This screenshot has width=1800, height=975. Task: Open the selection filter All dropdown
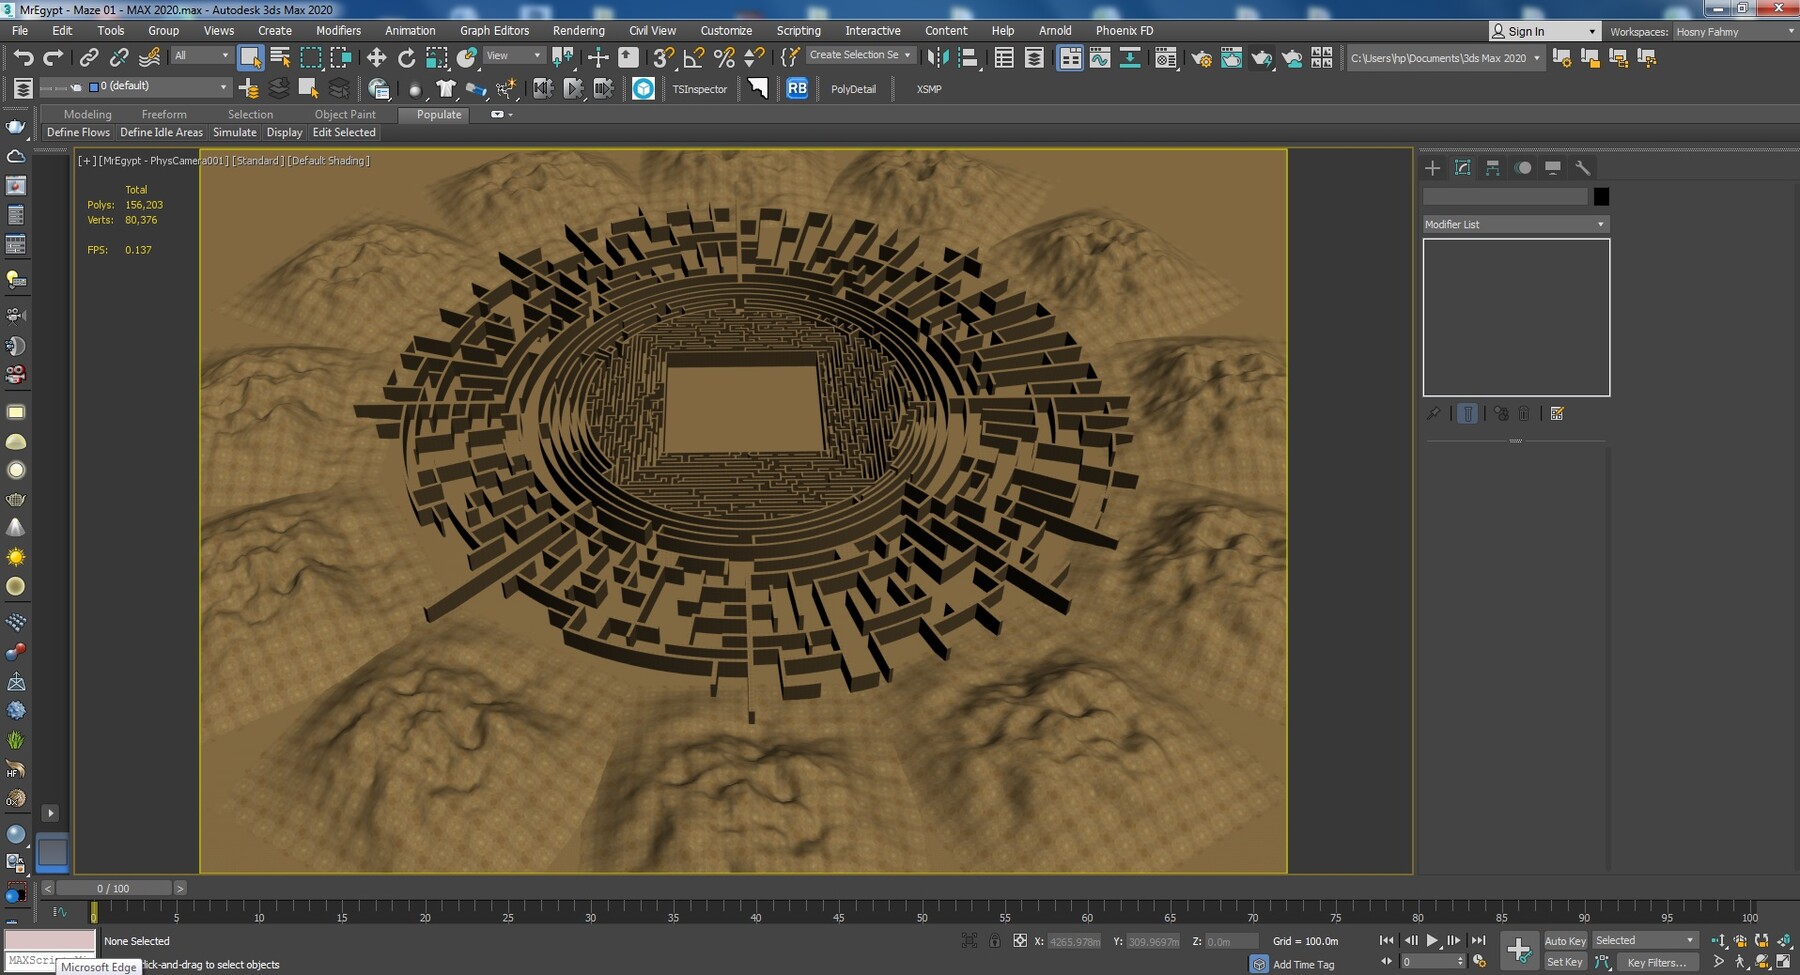(x=200, y=55)
